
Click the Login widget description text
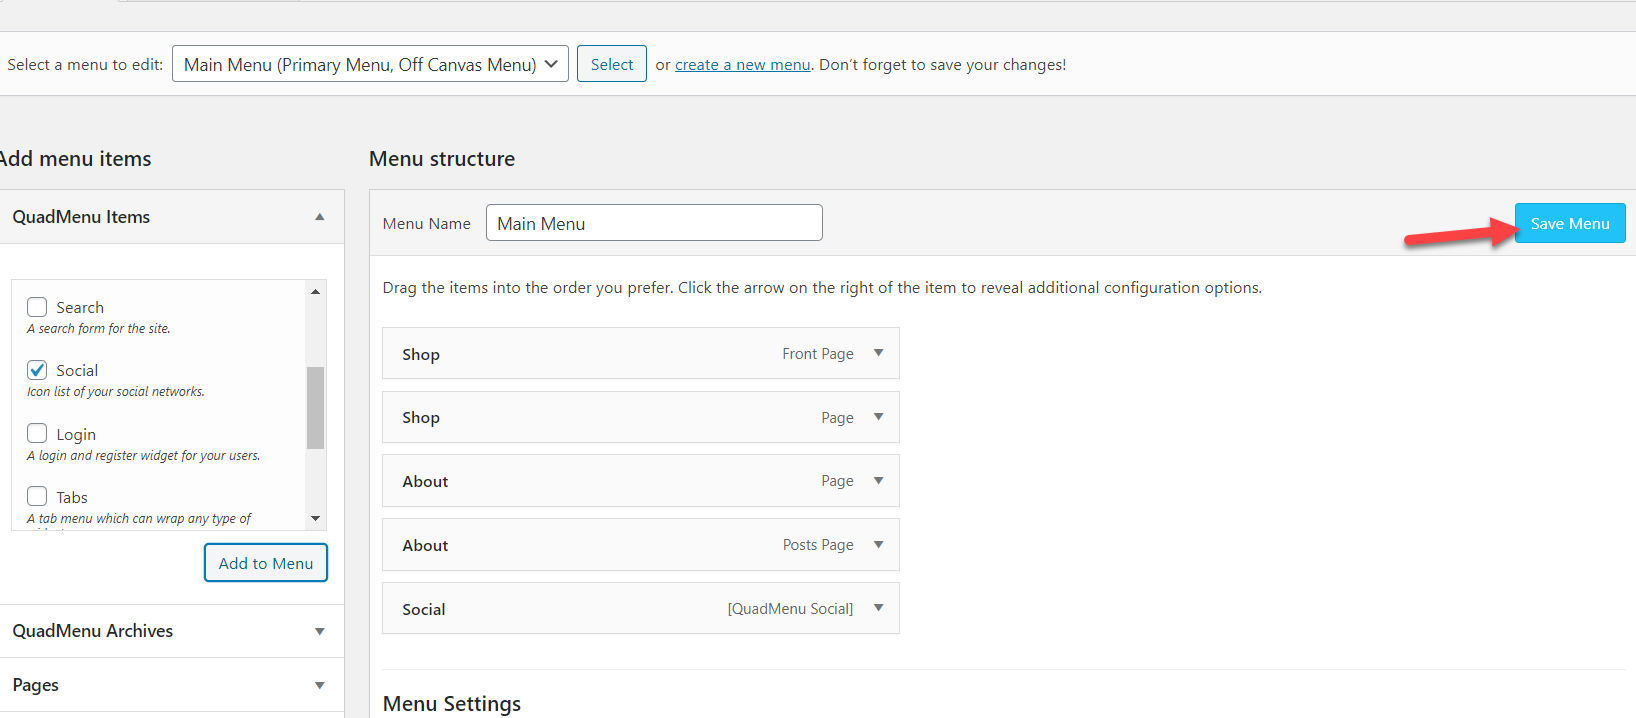tap(144, 456)
